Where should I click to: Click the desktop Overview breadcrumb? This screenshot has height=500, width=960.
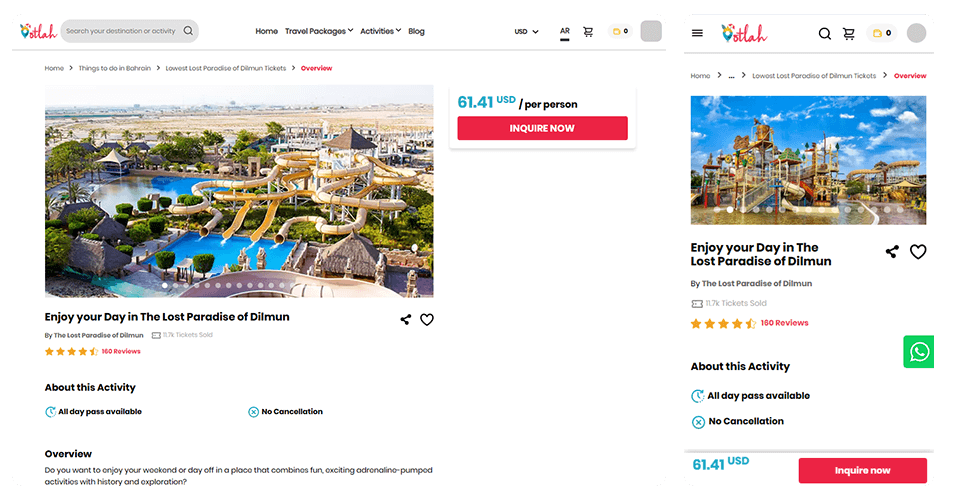[317, 68]
